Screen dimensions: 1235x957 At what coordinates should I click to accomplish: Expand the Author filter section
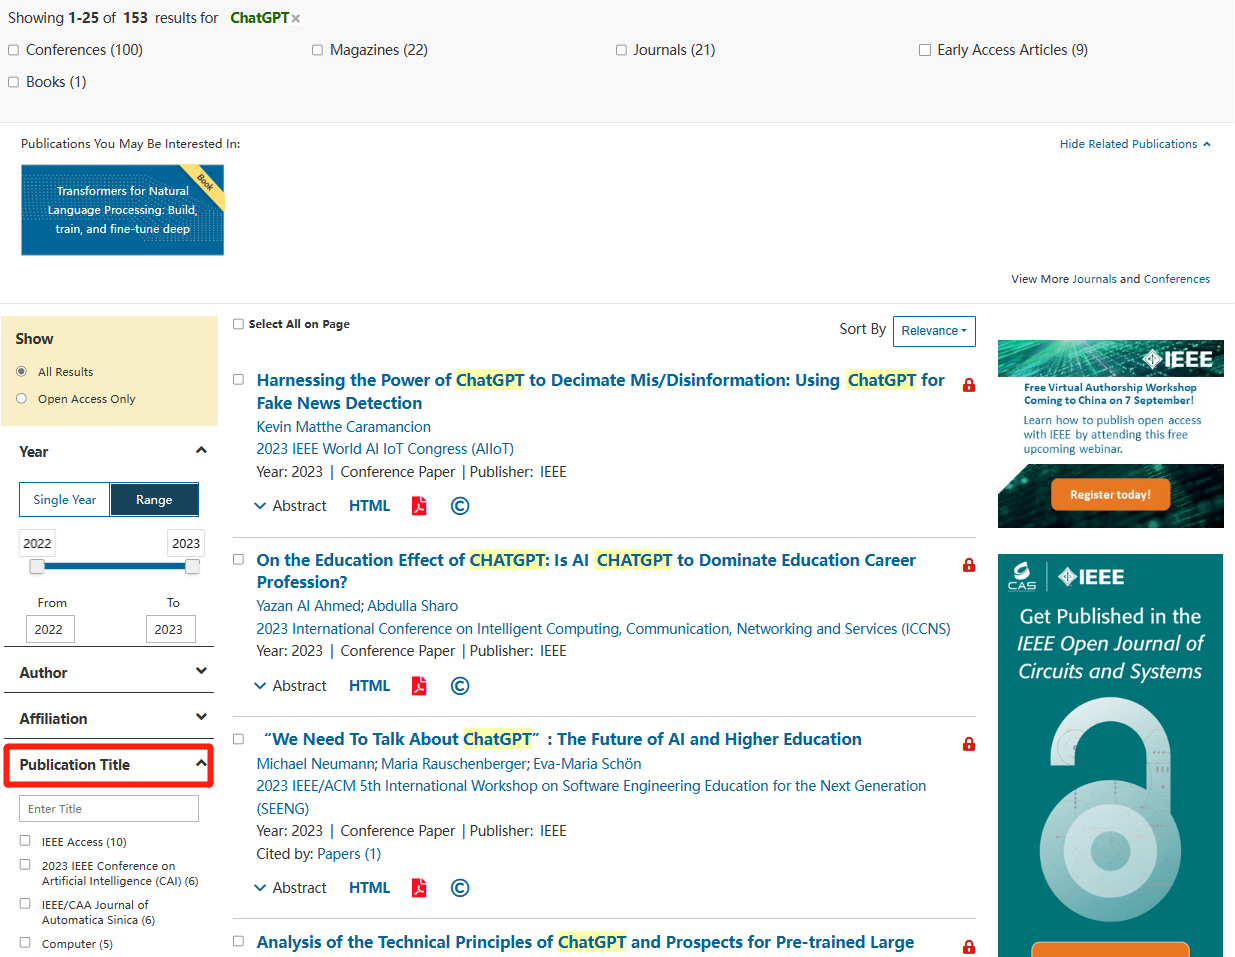click(115, 673)
